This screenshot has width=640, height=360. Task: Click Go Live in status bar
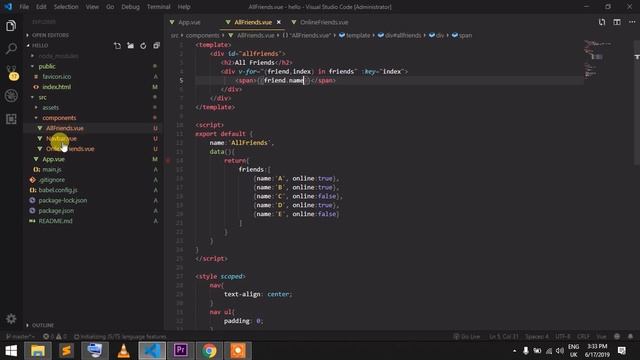467,337
